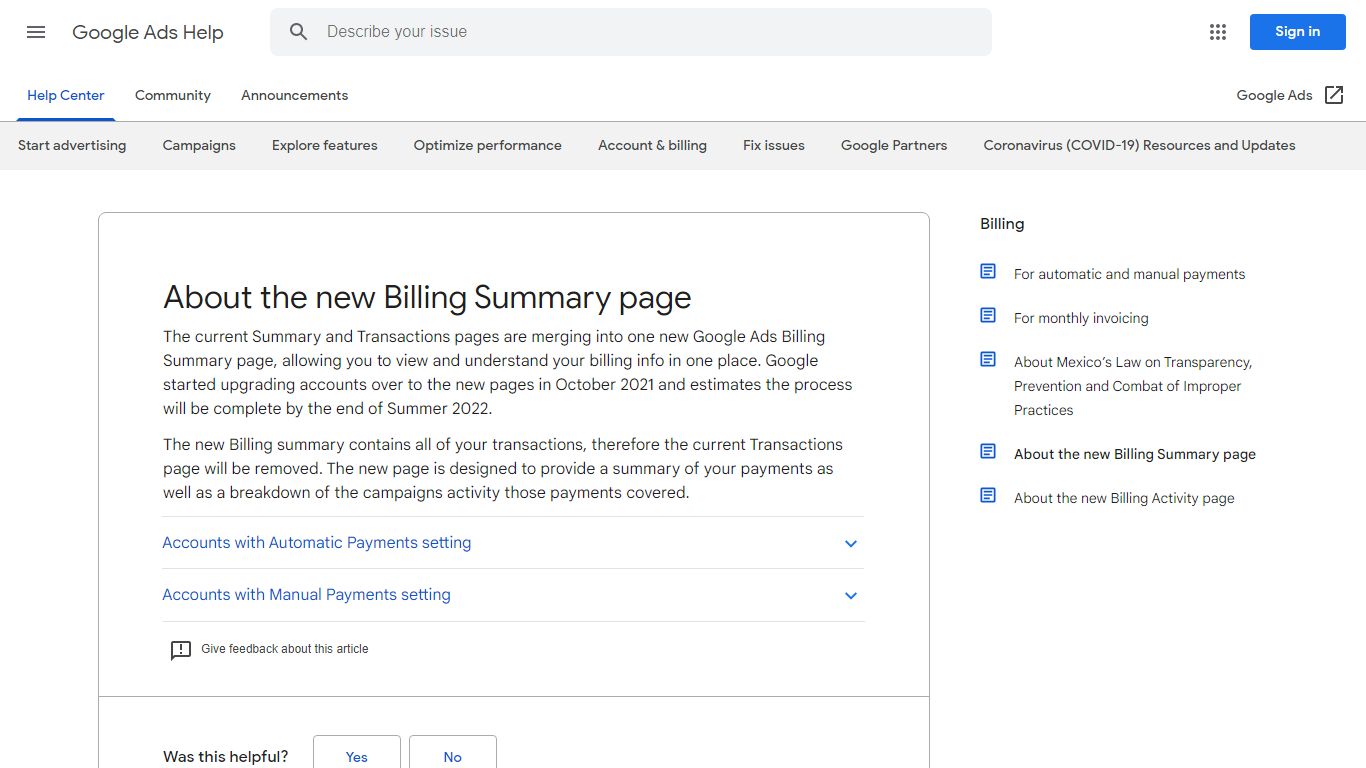Open the Account & billing category
This screenshot has width=1366, height=768.
click(652, 146)
